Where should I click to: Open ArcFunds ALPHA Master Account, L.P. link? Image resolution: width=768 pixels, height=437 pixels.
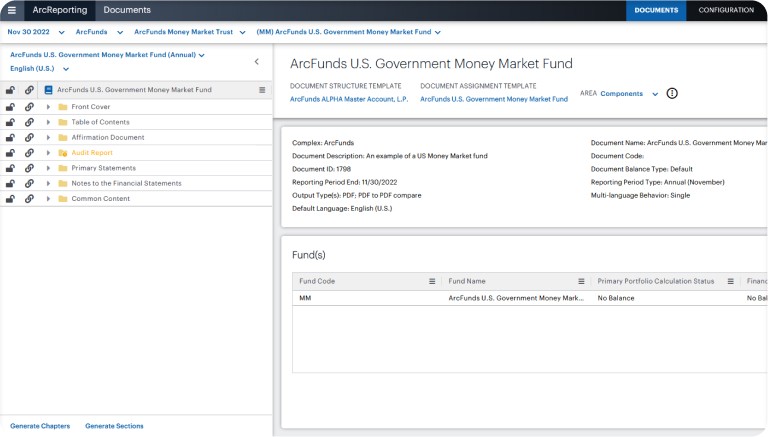[x=349, y=99]
